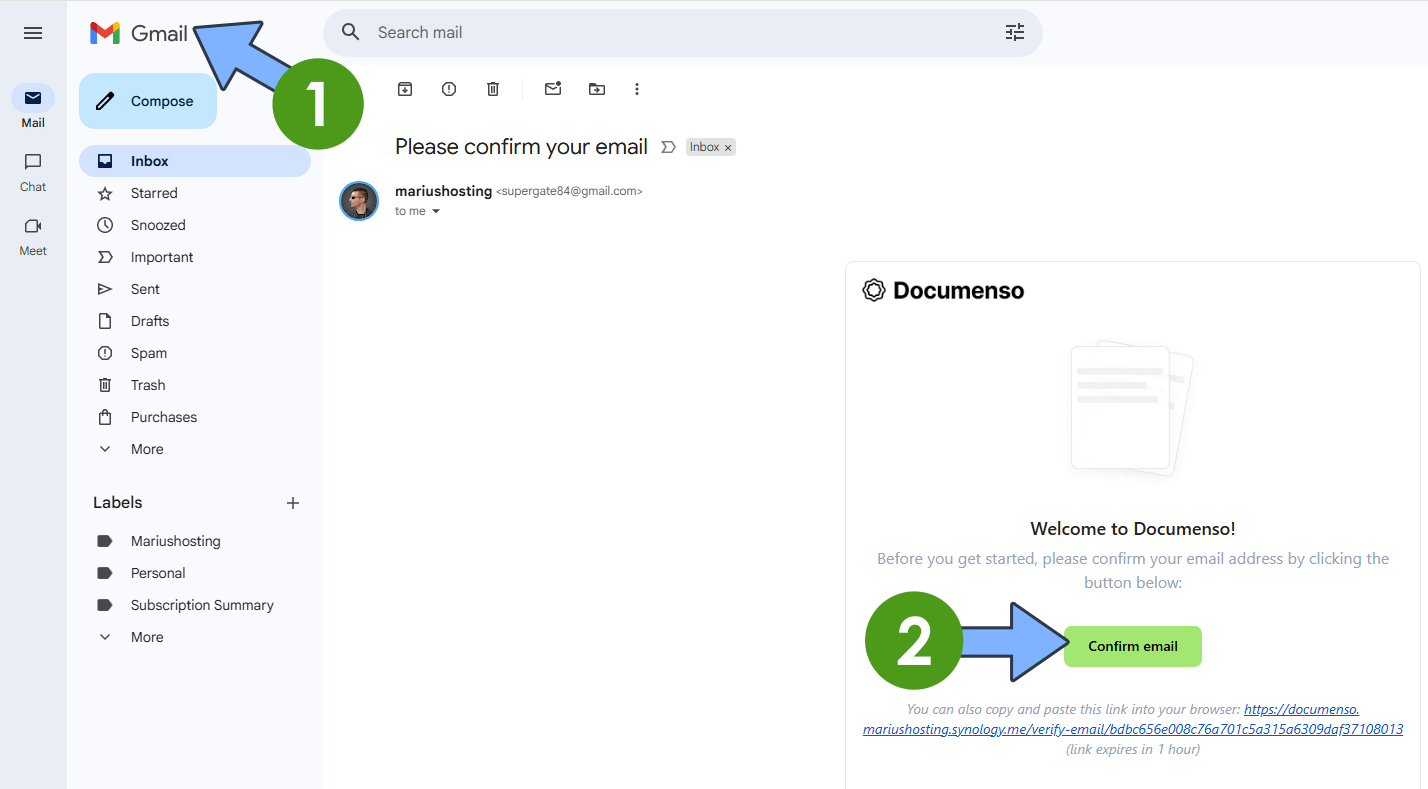Switch to the Chat tab

coord(33,171)
